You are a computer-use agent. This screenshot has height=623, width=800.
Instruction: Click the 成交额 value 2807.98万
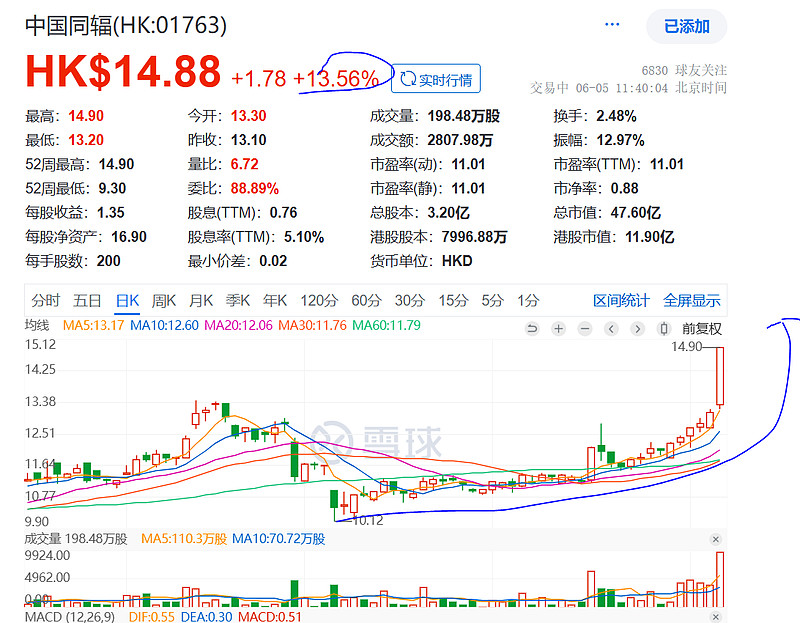[460, 140]
